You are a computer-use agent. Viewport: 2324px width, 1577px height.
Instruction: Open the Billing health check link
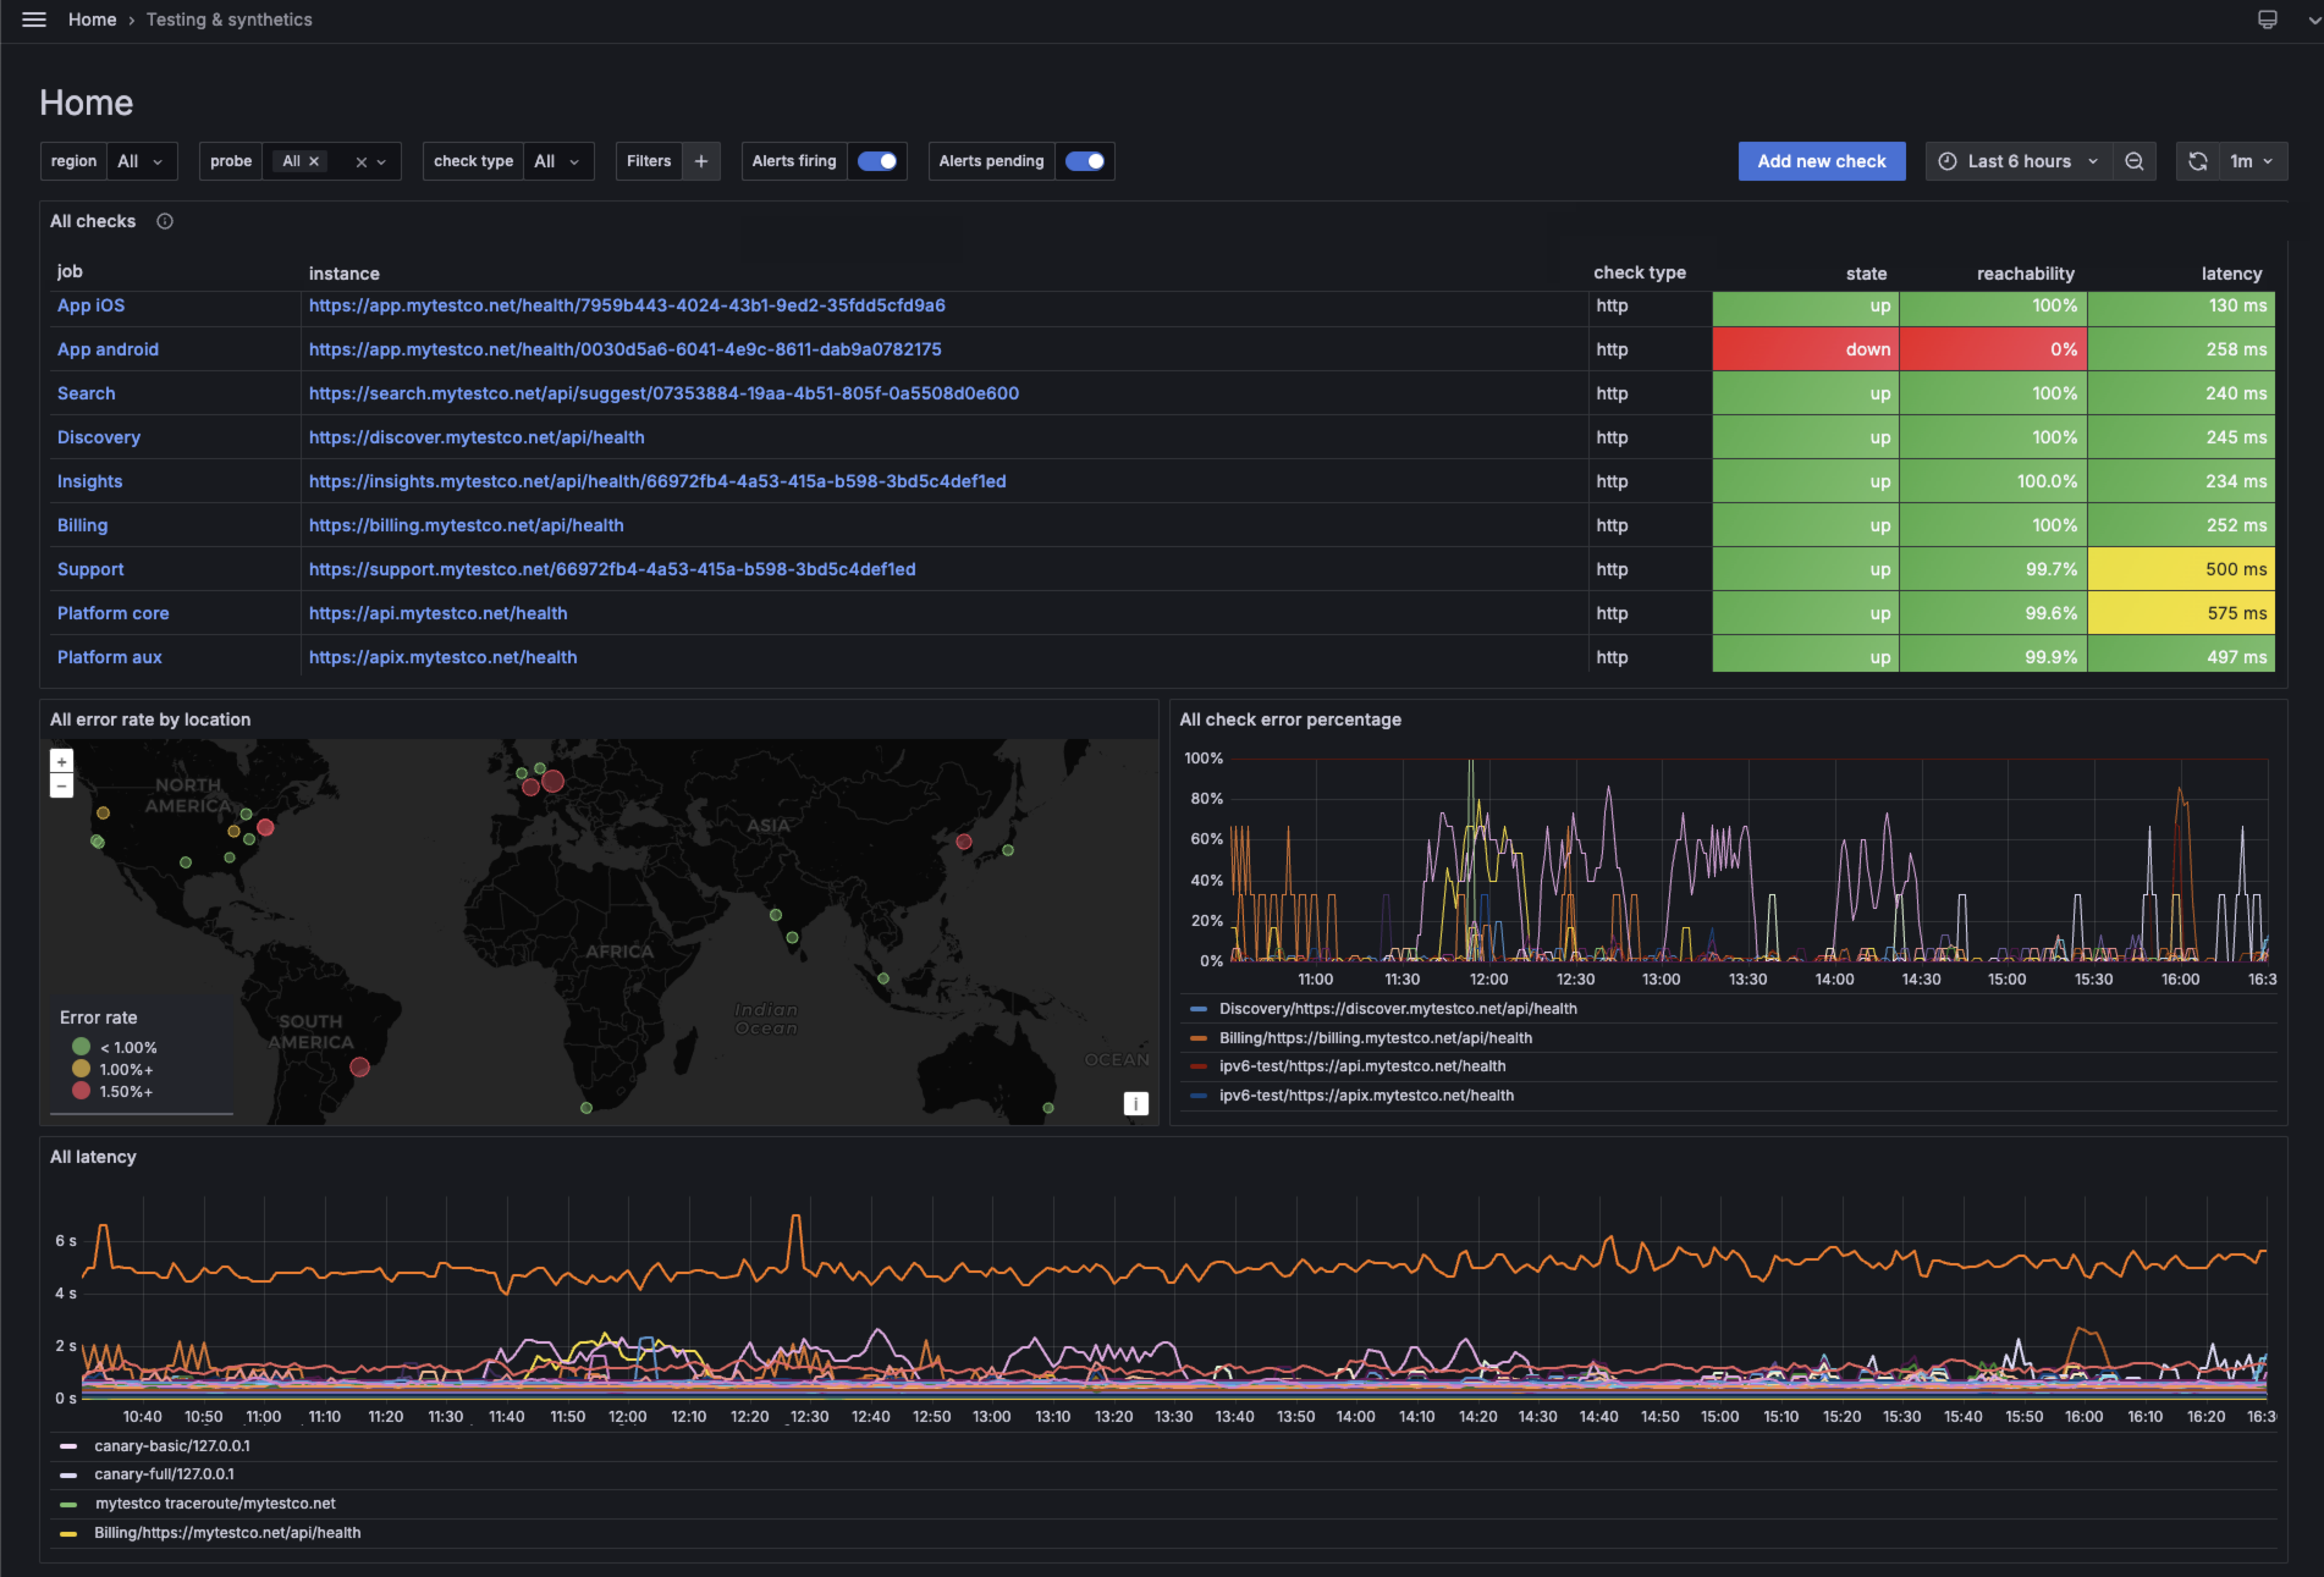point(466,525)
